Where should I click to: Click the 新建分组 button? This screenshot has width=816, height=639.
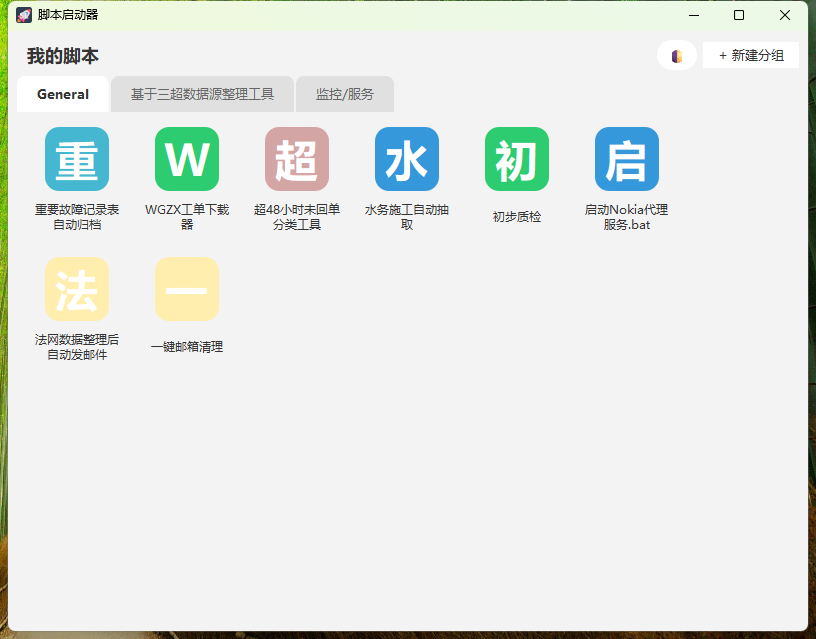pyautogui.click(x=751, y=56)
